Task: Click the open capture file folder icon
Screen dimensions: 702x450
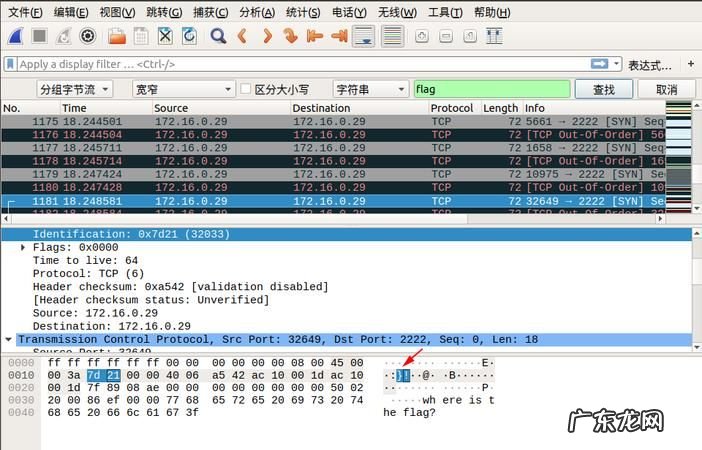Action: click(x=117, y=36)
